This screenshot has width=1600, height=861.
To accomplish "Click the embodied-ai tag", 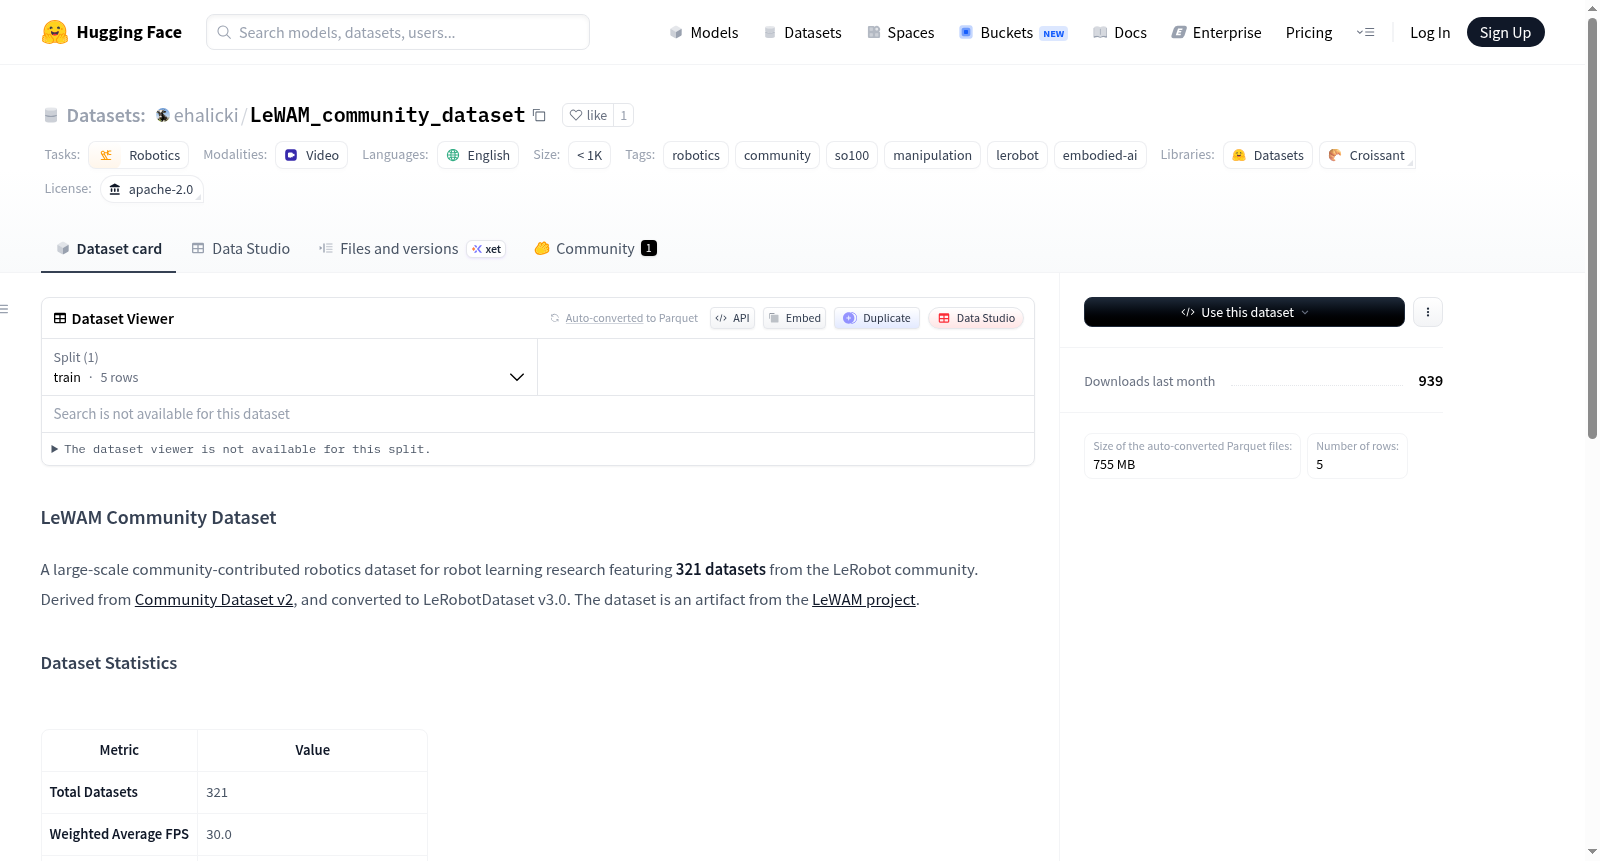I will click(x=1100, y=155).
